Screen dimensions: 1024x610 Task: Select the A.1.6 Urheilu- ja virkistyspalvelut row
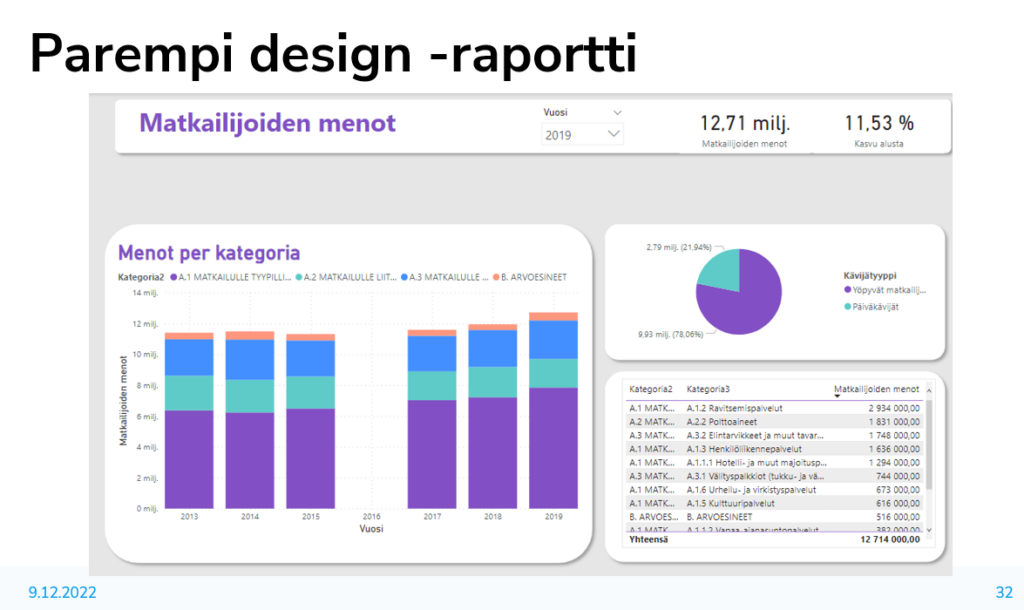tap(774, 489)
